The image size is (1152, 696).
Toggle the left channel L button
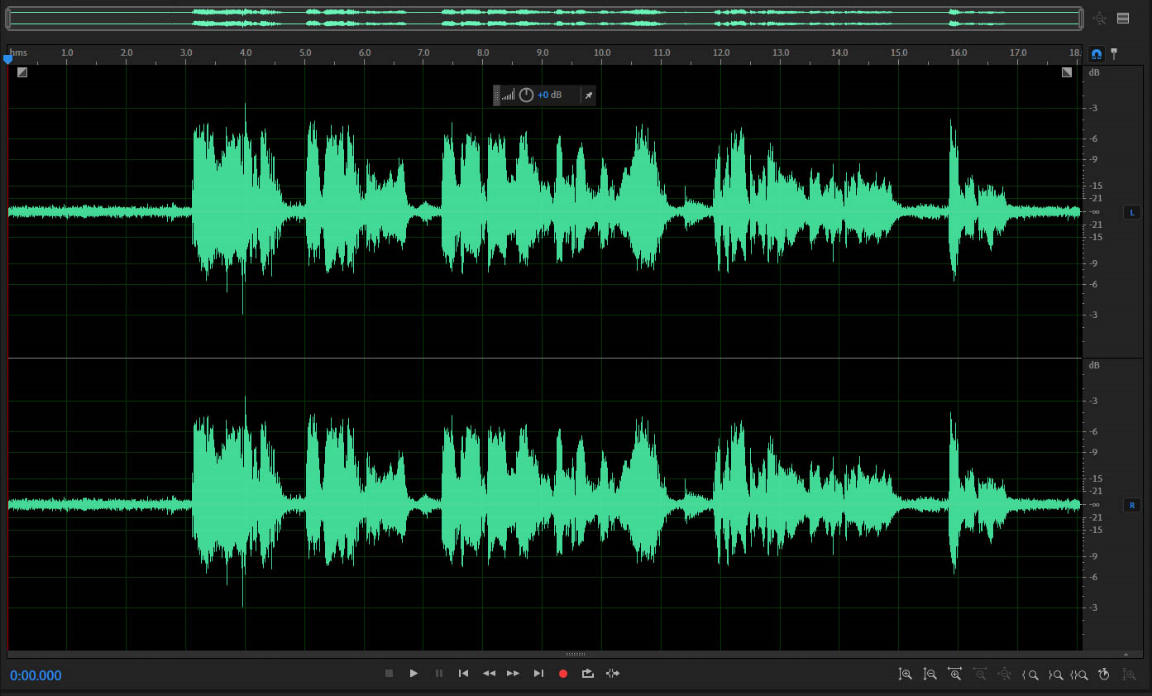point(1131,212)
